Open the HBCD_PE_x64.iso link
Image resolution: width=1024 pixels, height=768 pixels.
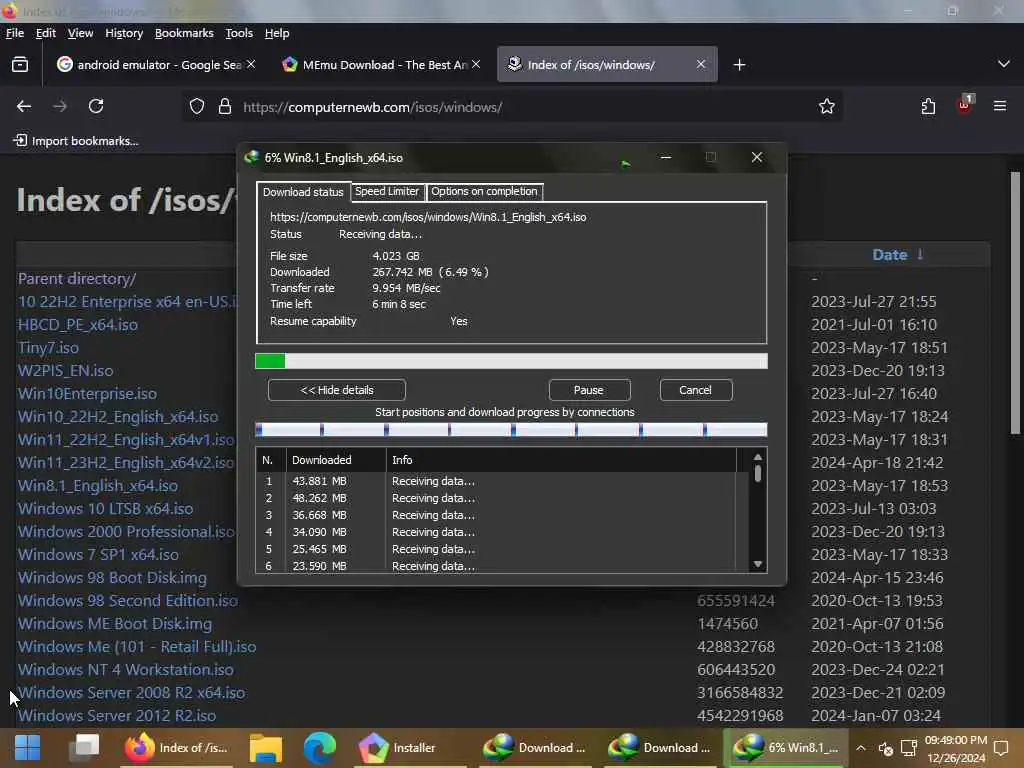click(x=78, y=325)
